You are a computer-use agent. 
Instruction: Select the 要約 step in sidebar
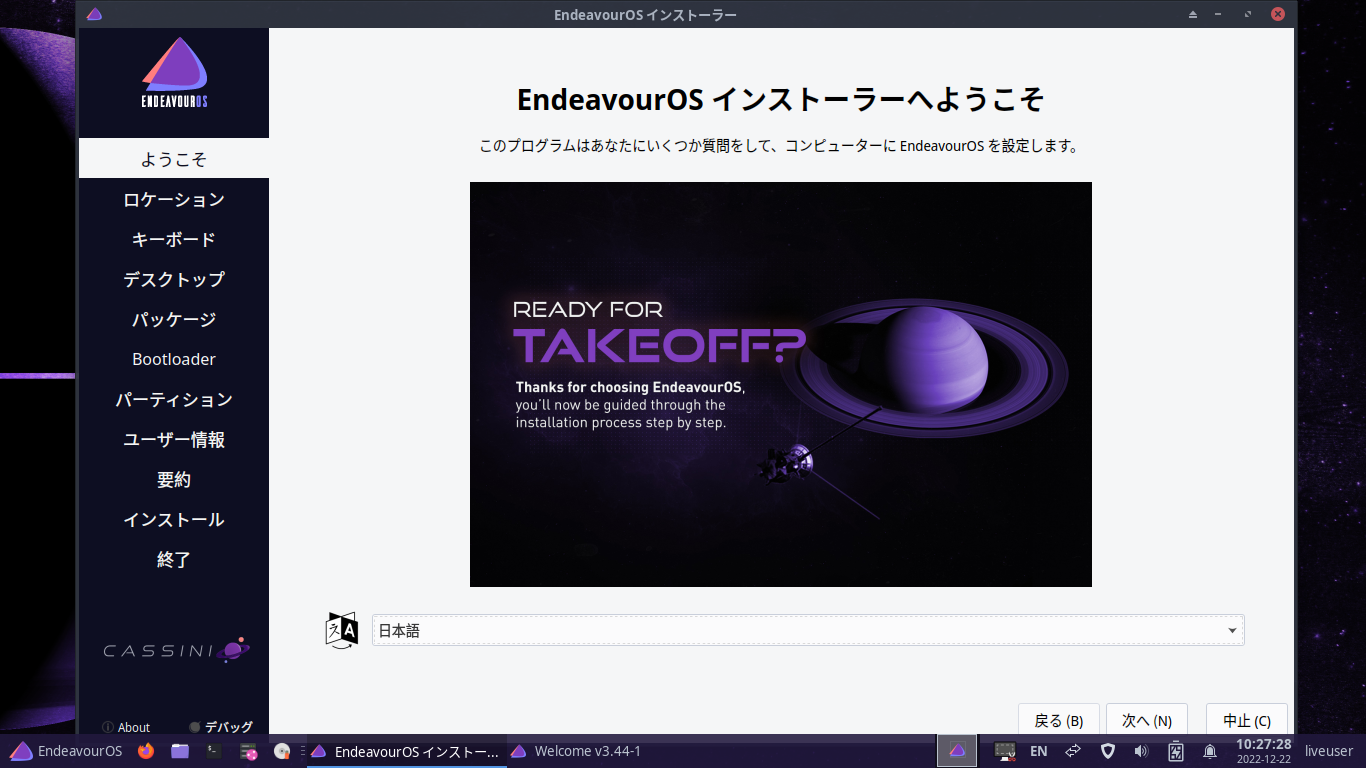174,479
